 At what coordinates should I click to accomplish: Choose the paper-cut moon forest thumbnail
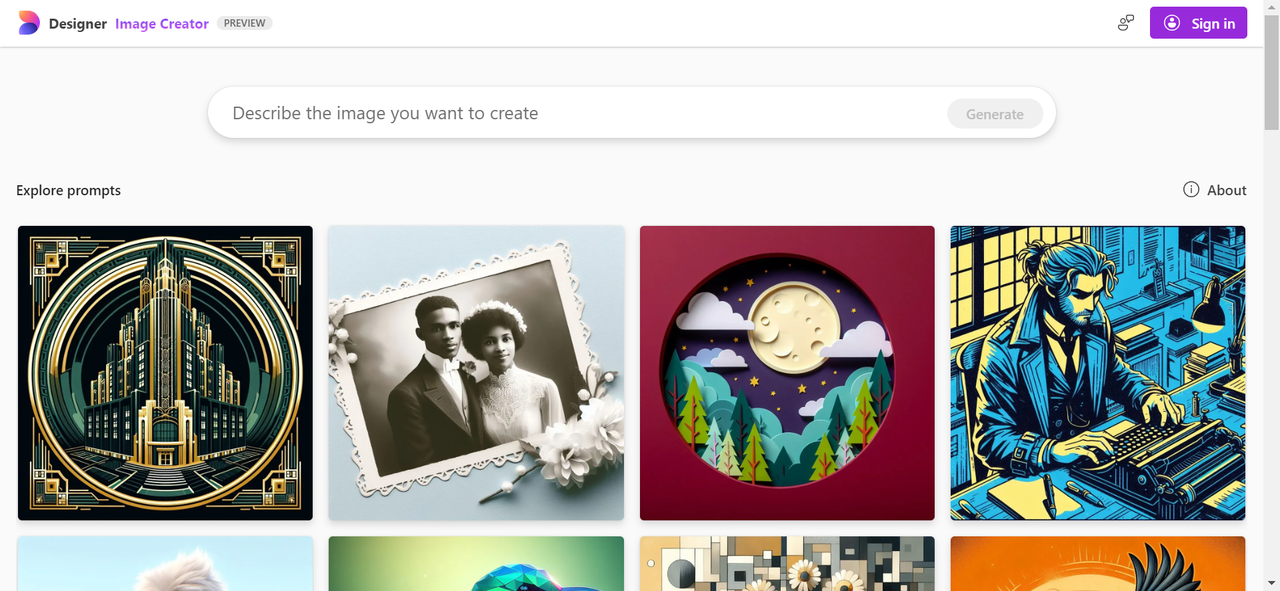[787, 373]
